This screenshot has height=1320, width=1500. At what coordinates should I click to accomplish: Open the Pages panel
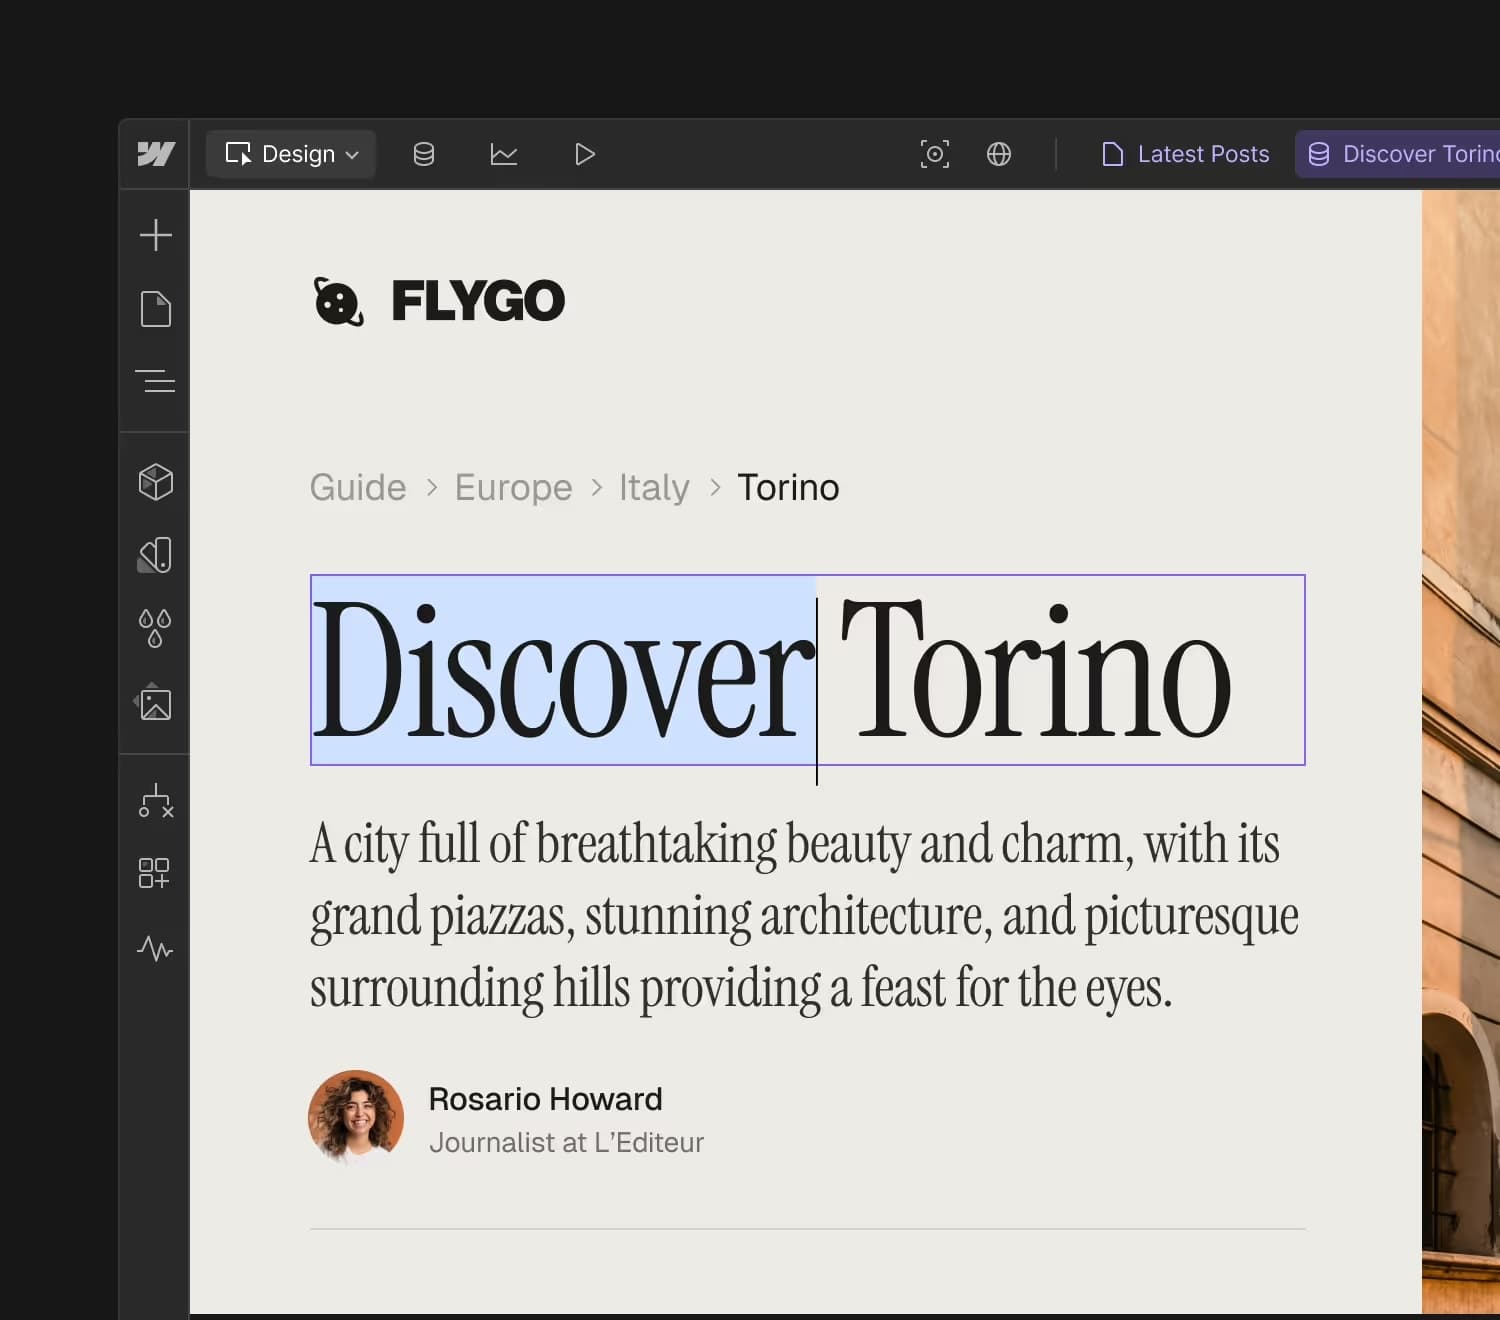click(x=155, y=309)
